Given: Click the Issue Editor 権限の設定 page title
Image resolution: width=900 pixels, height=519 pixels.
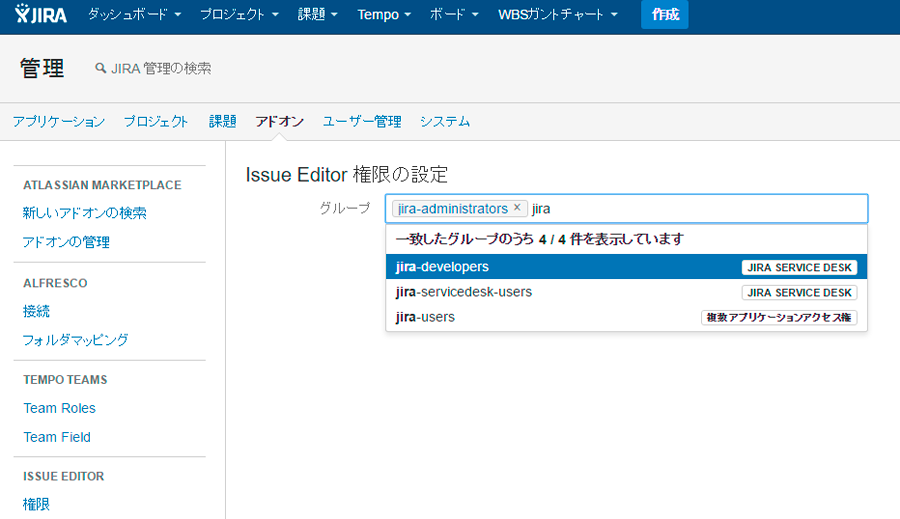Looking at the screenshot, I should pyautogui.click(x=347, y=175).
